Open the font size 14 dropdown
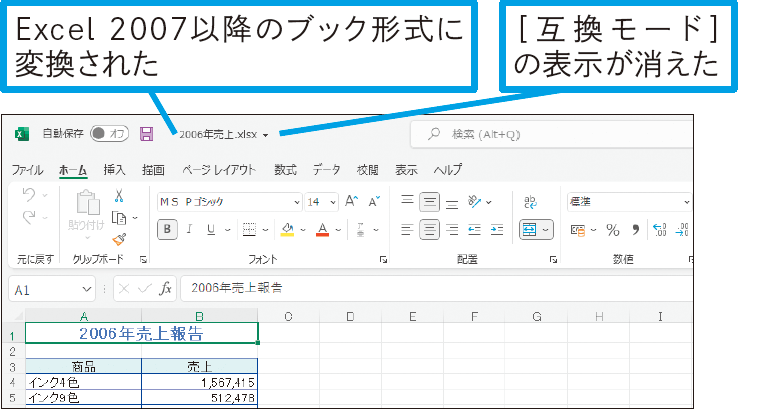This screenshot has width=783, height=409. tap(333, 202)
